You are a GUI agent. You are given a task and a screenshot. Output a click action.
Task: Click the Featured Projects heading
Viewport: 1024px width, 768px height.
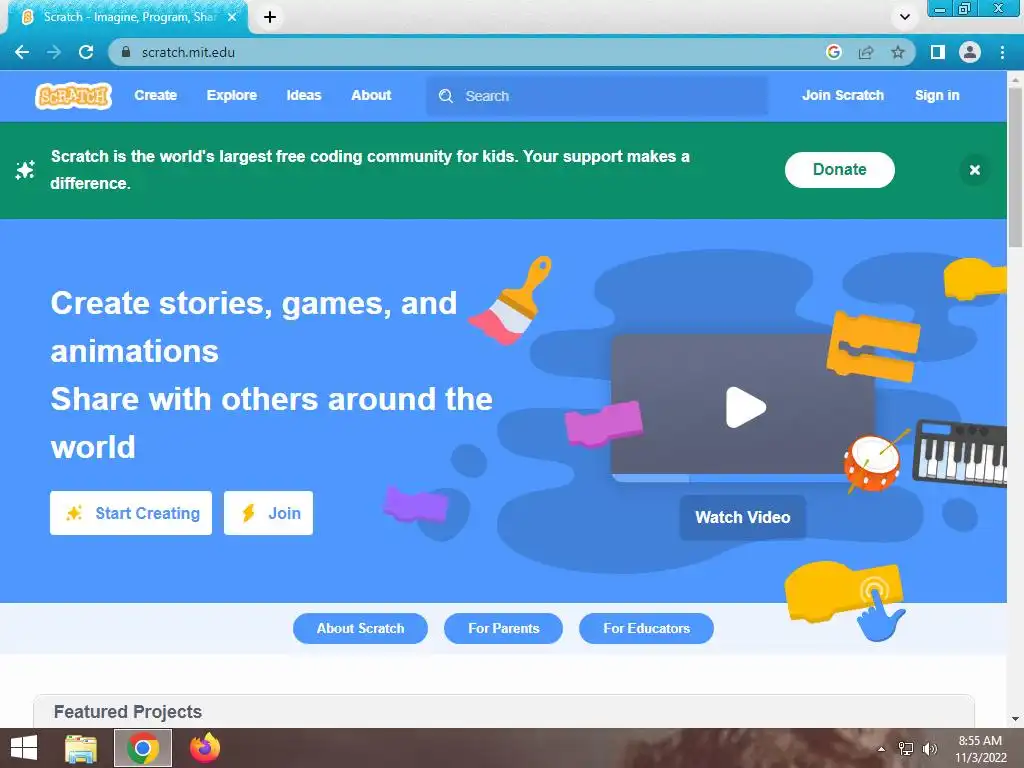point(127,712)
